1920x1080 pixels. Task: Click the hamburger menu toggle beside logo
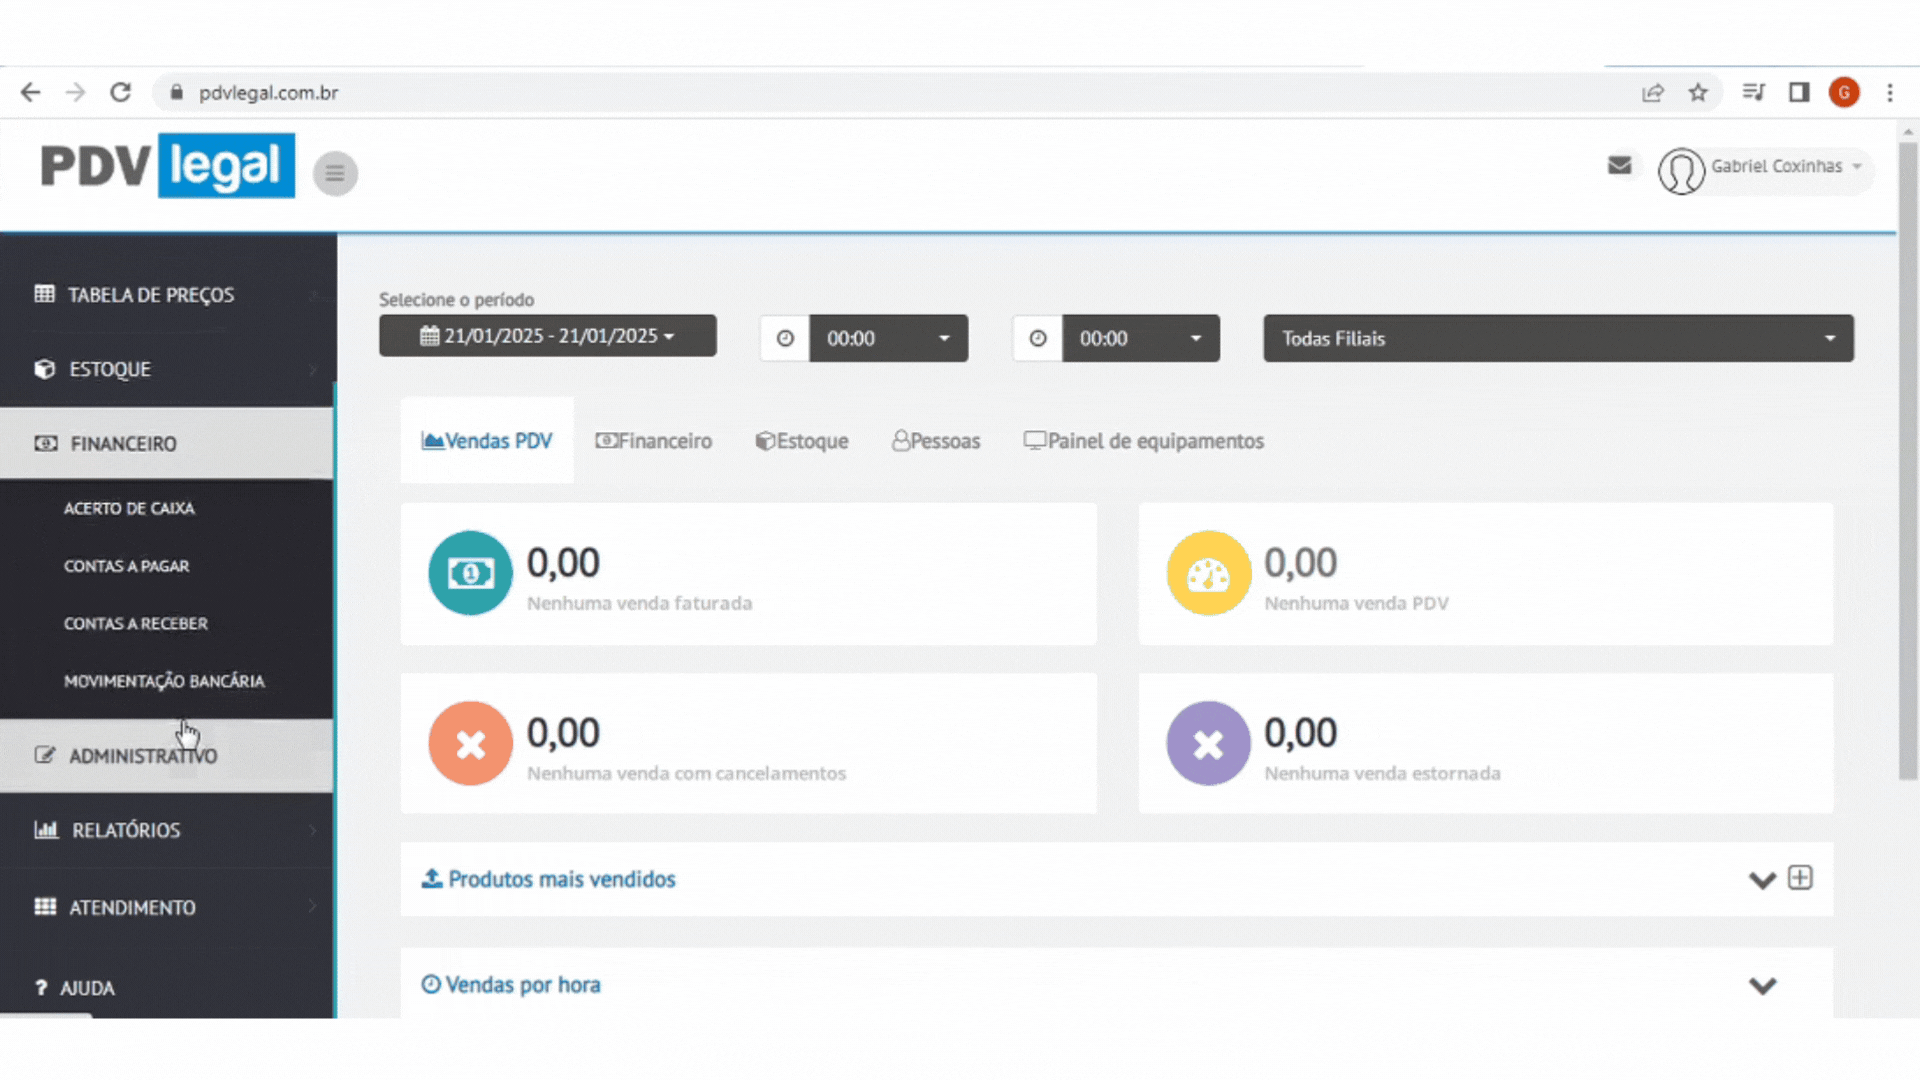335,174
